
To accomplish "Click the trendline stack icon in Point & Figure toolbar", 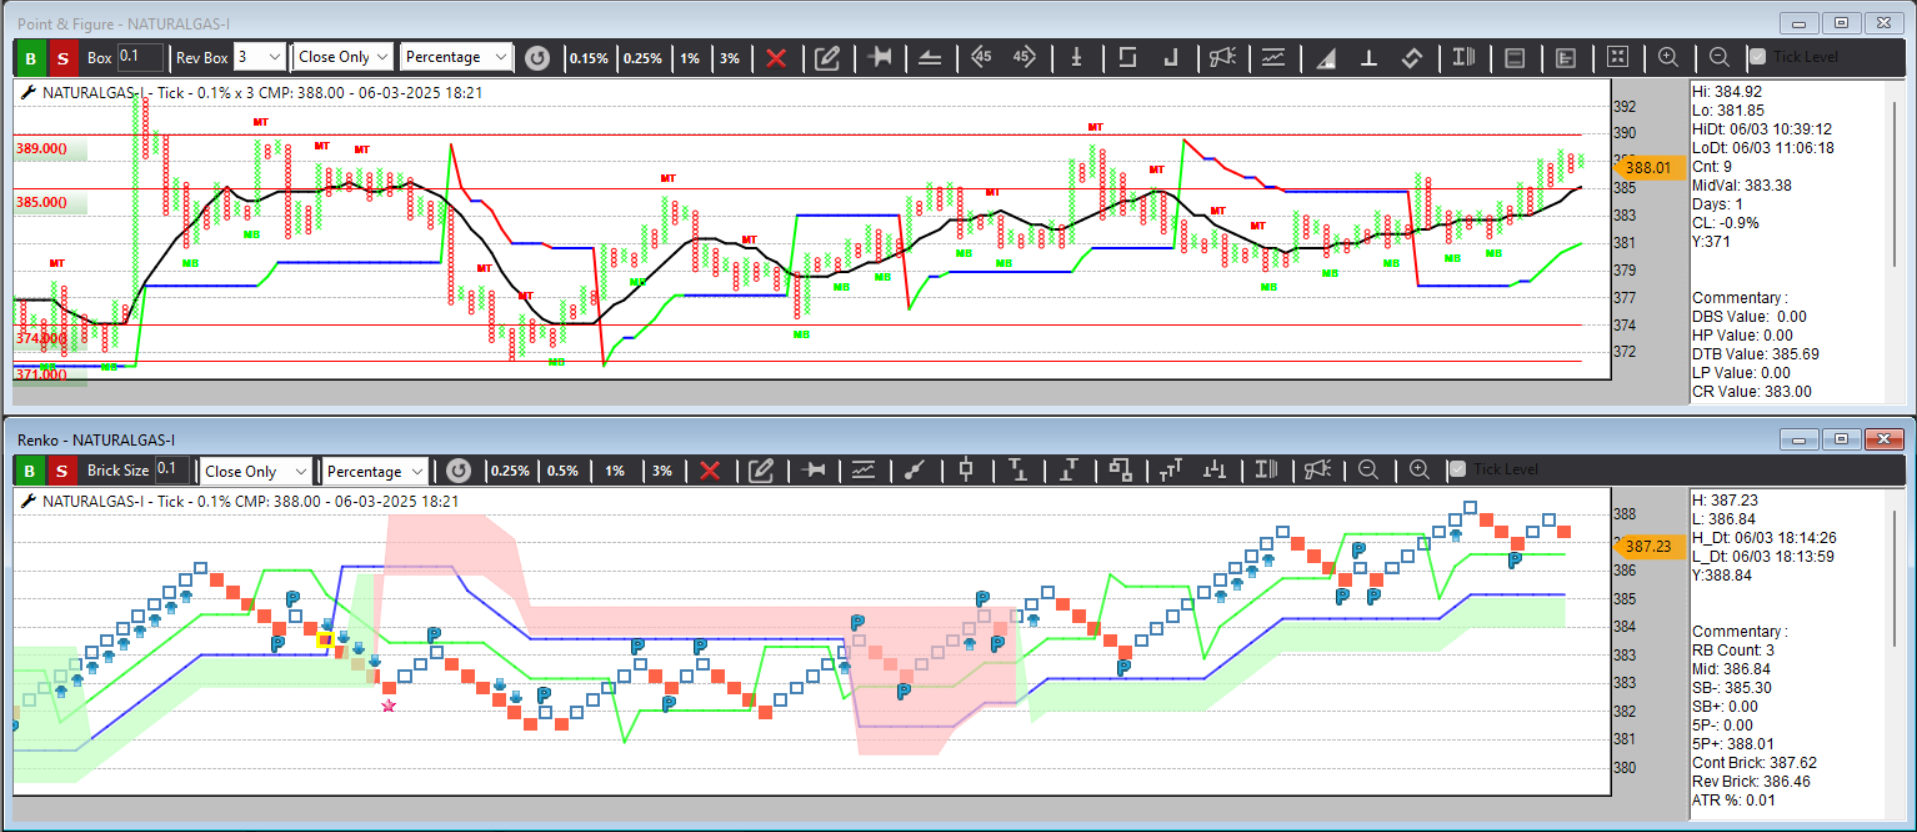I will [930, 58].
